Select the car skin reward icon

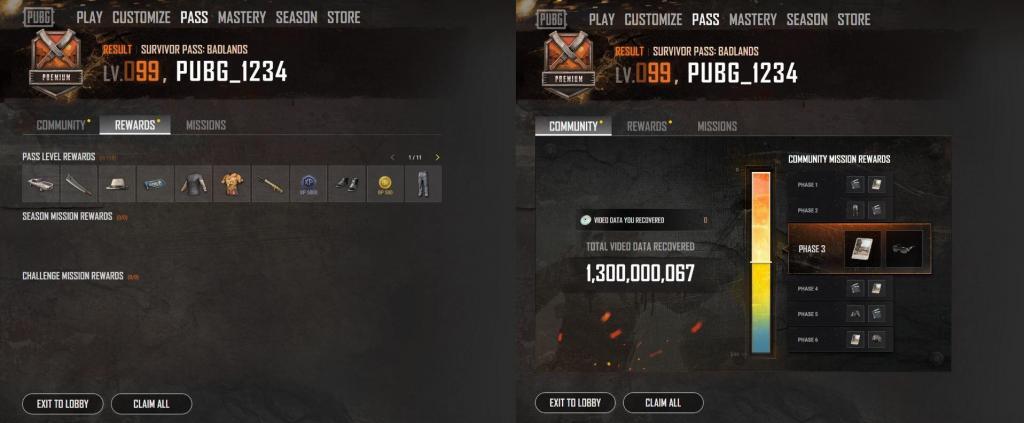[40, 183]
